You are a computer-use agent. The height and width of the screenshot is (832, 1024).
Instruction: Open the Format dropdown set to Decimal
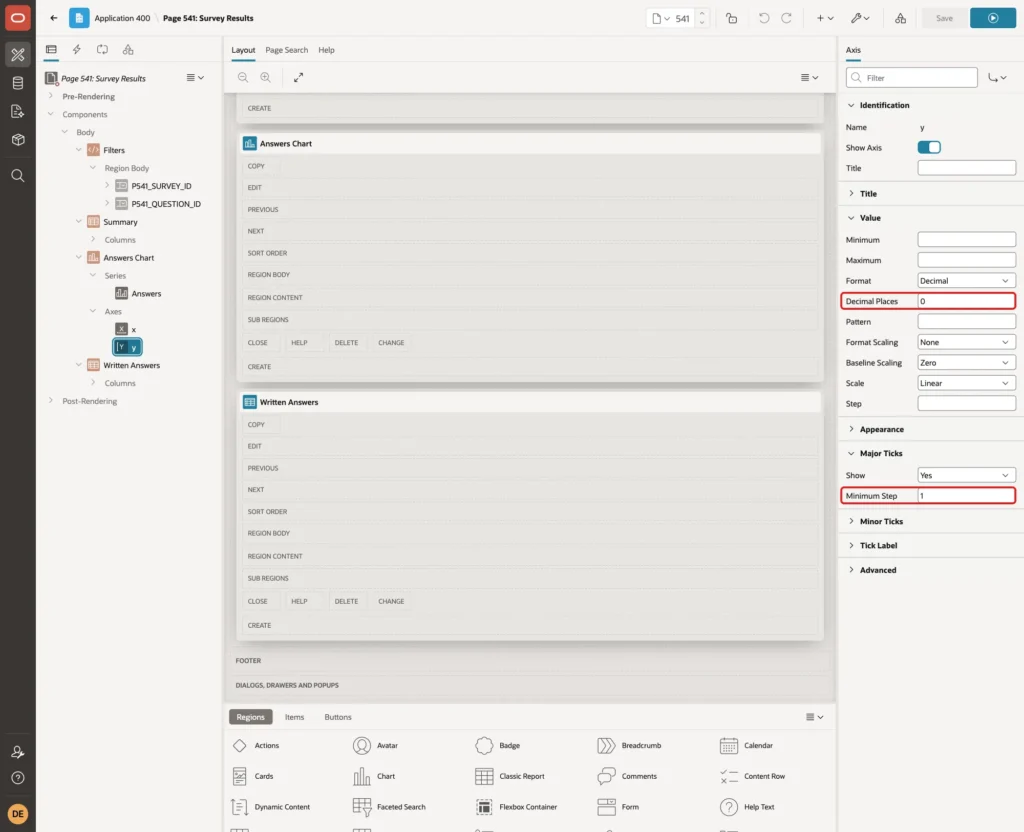pos(966,281)
